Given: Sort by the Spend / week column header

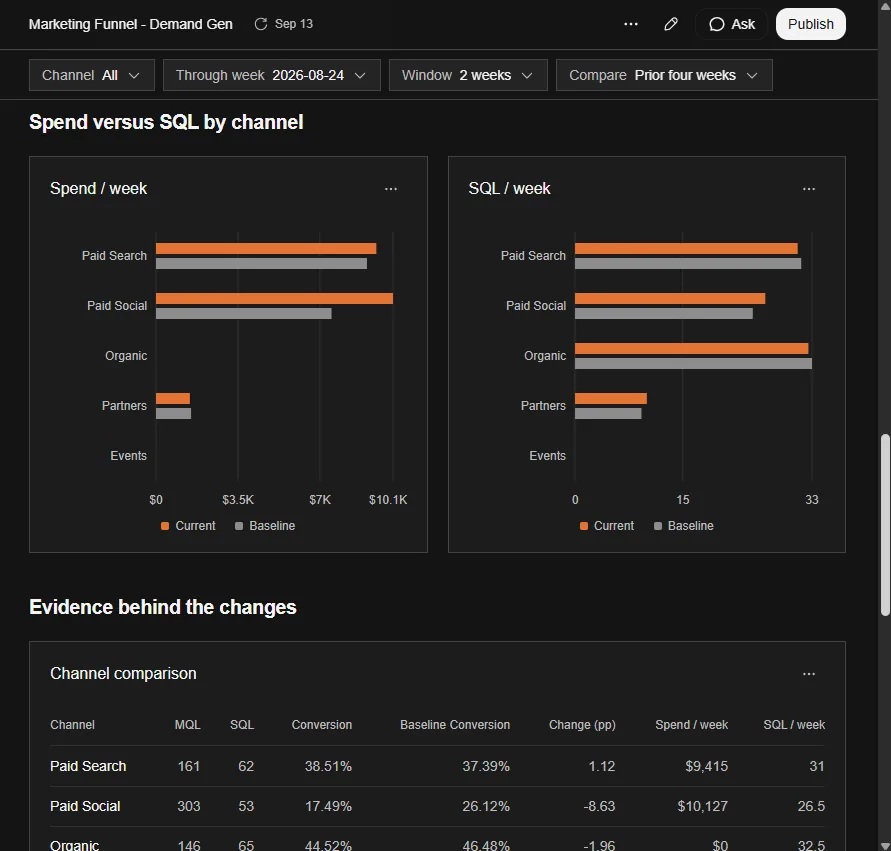Looking at the screenshot, I should pos(692,725).
